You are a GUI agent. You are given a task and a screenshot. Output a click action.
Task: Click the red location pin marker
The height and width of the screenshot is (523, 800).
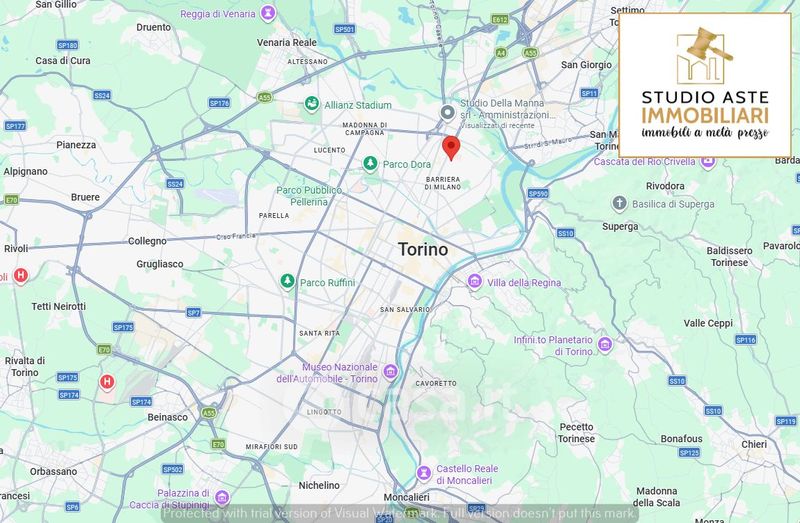point(451,148)
